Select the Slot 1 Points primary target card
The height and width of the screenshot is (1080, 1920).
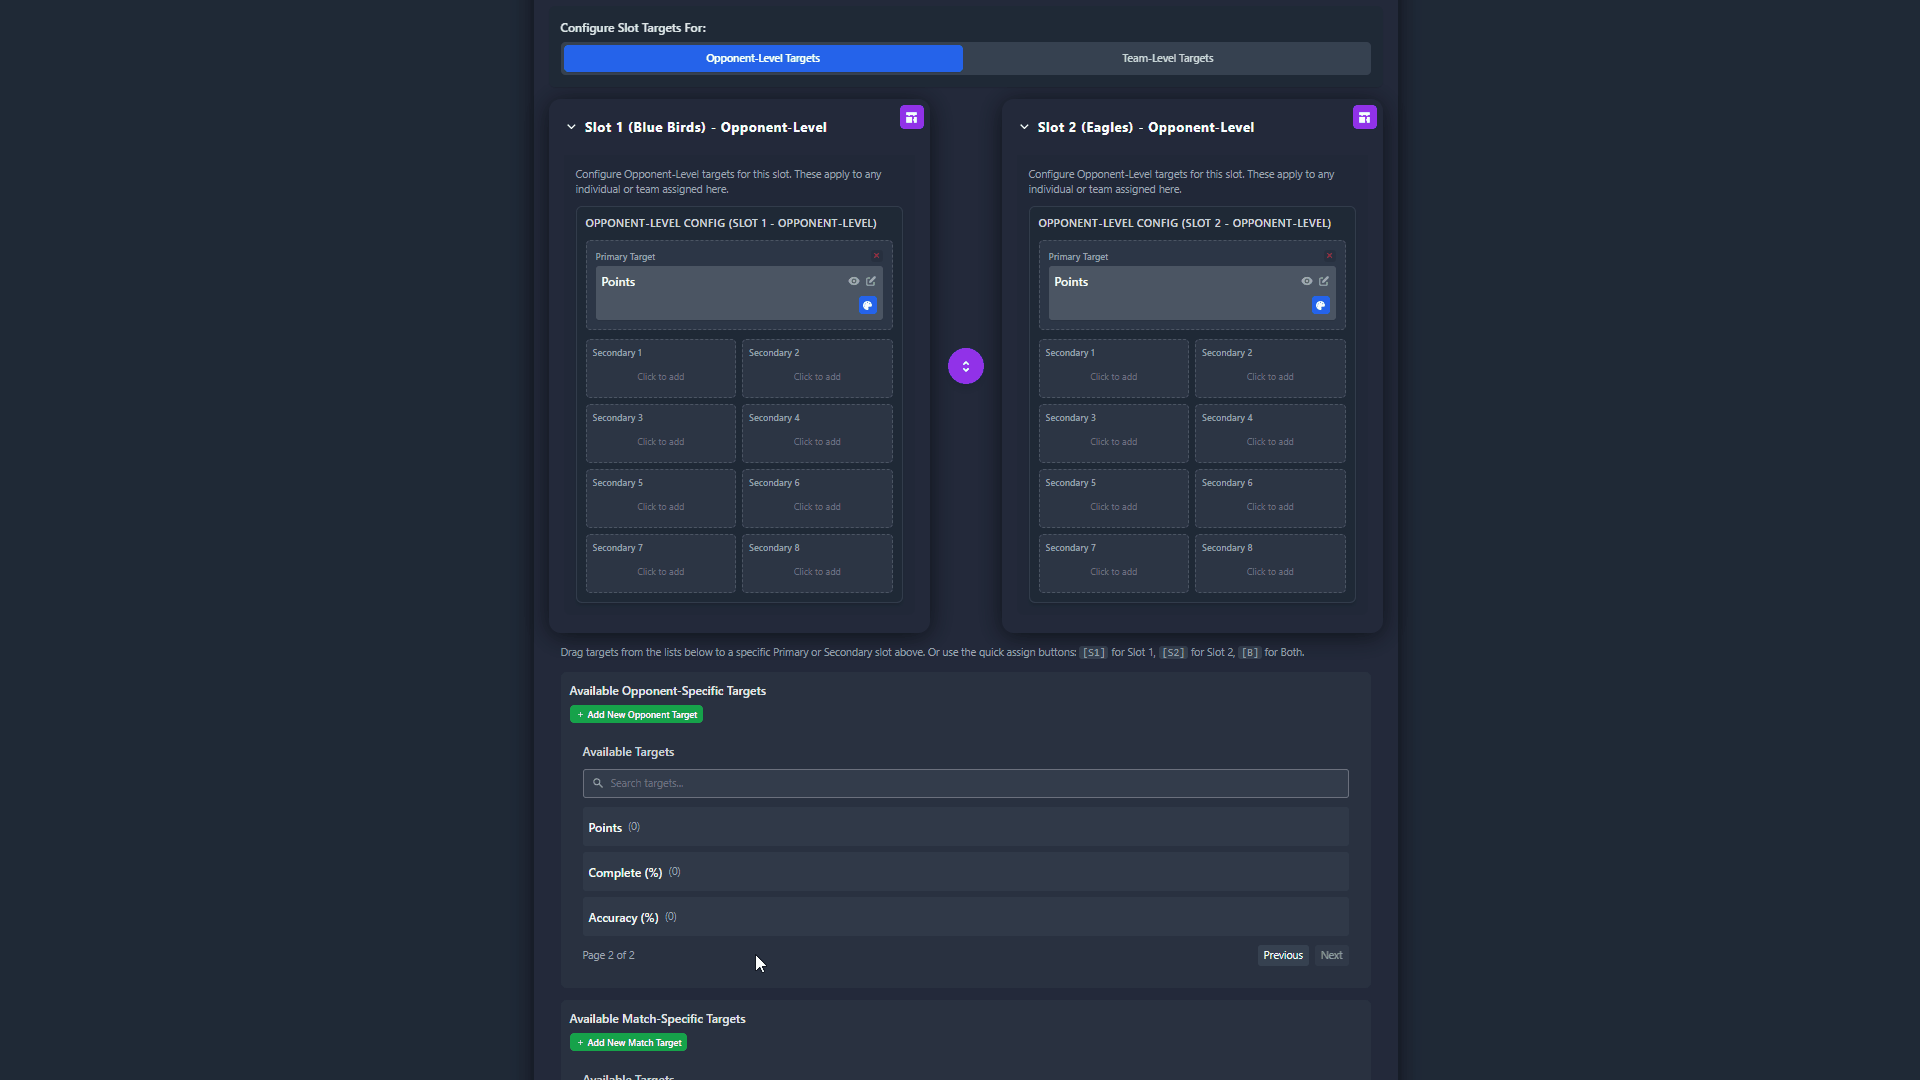tap(739, 293)
